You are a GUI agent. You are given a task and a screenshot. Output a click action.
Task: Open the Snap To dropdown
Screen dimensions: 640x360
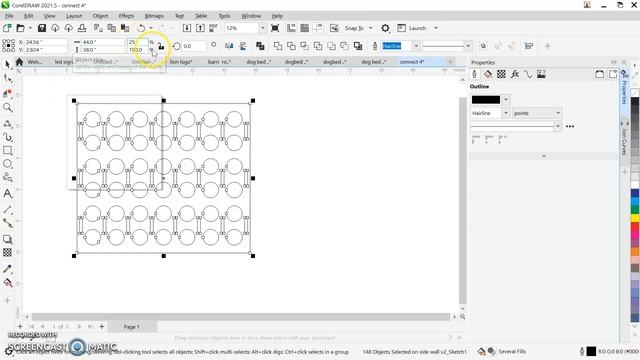click(370, 28)
